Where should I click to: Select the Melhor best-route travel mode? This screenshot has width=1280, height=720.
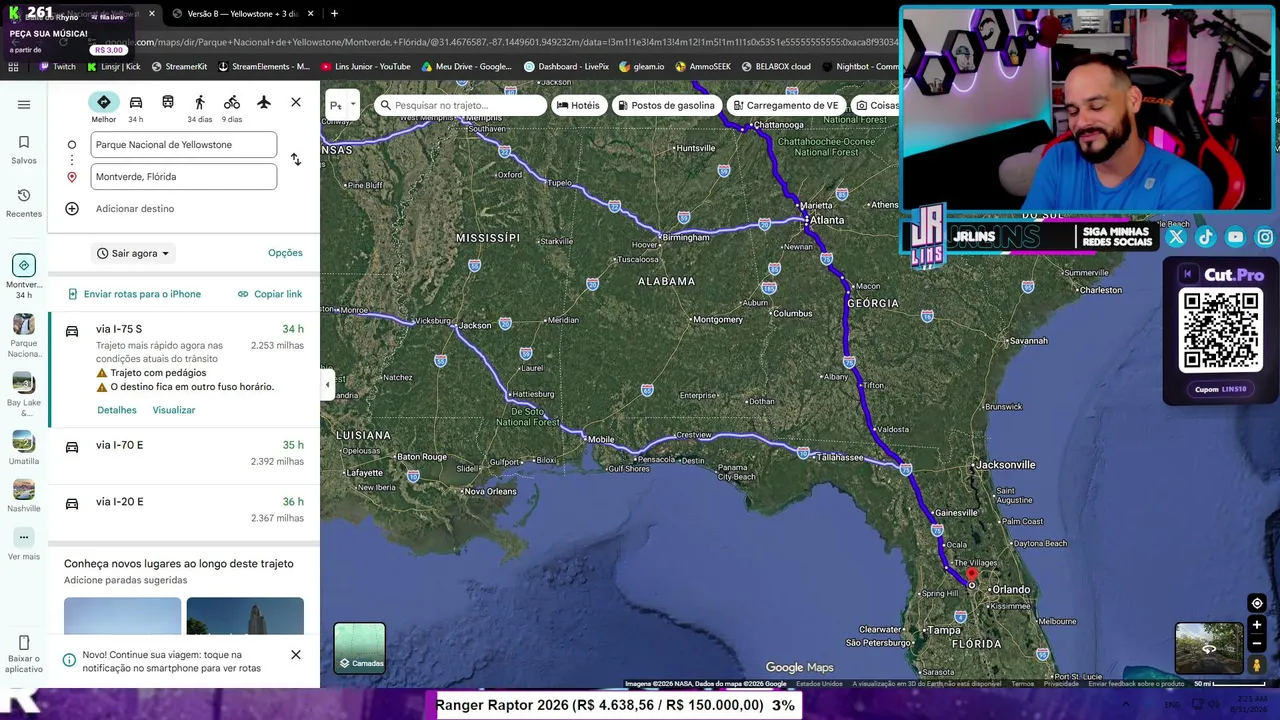click(x=104, y=107)
